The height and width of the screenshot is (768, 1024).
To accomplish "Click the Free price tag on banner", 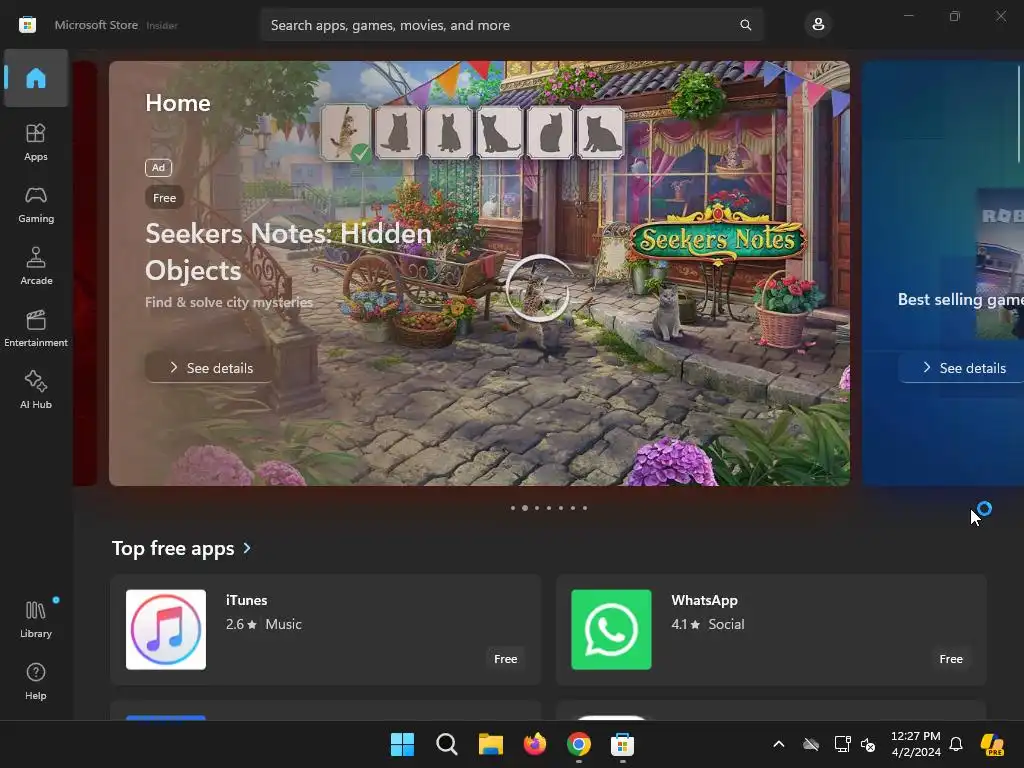I will 165,198.
